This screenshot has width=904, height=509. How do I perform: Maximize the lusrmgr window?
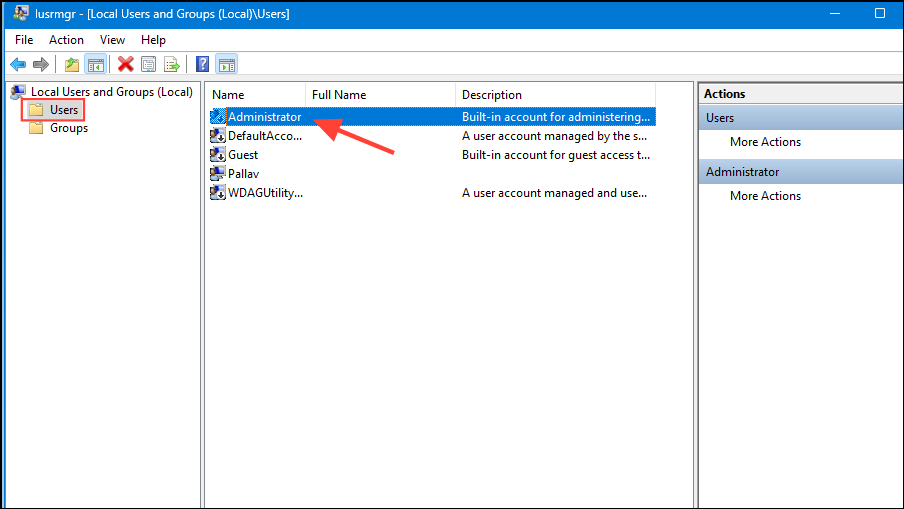pyautogui.click(x=880, y=13)
